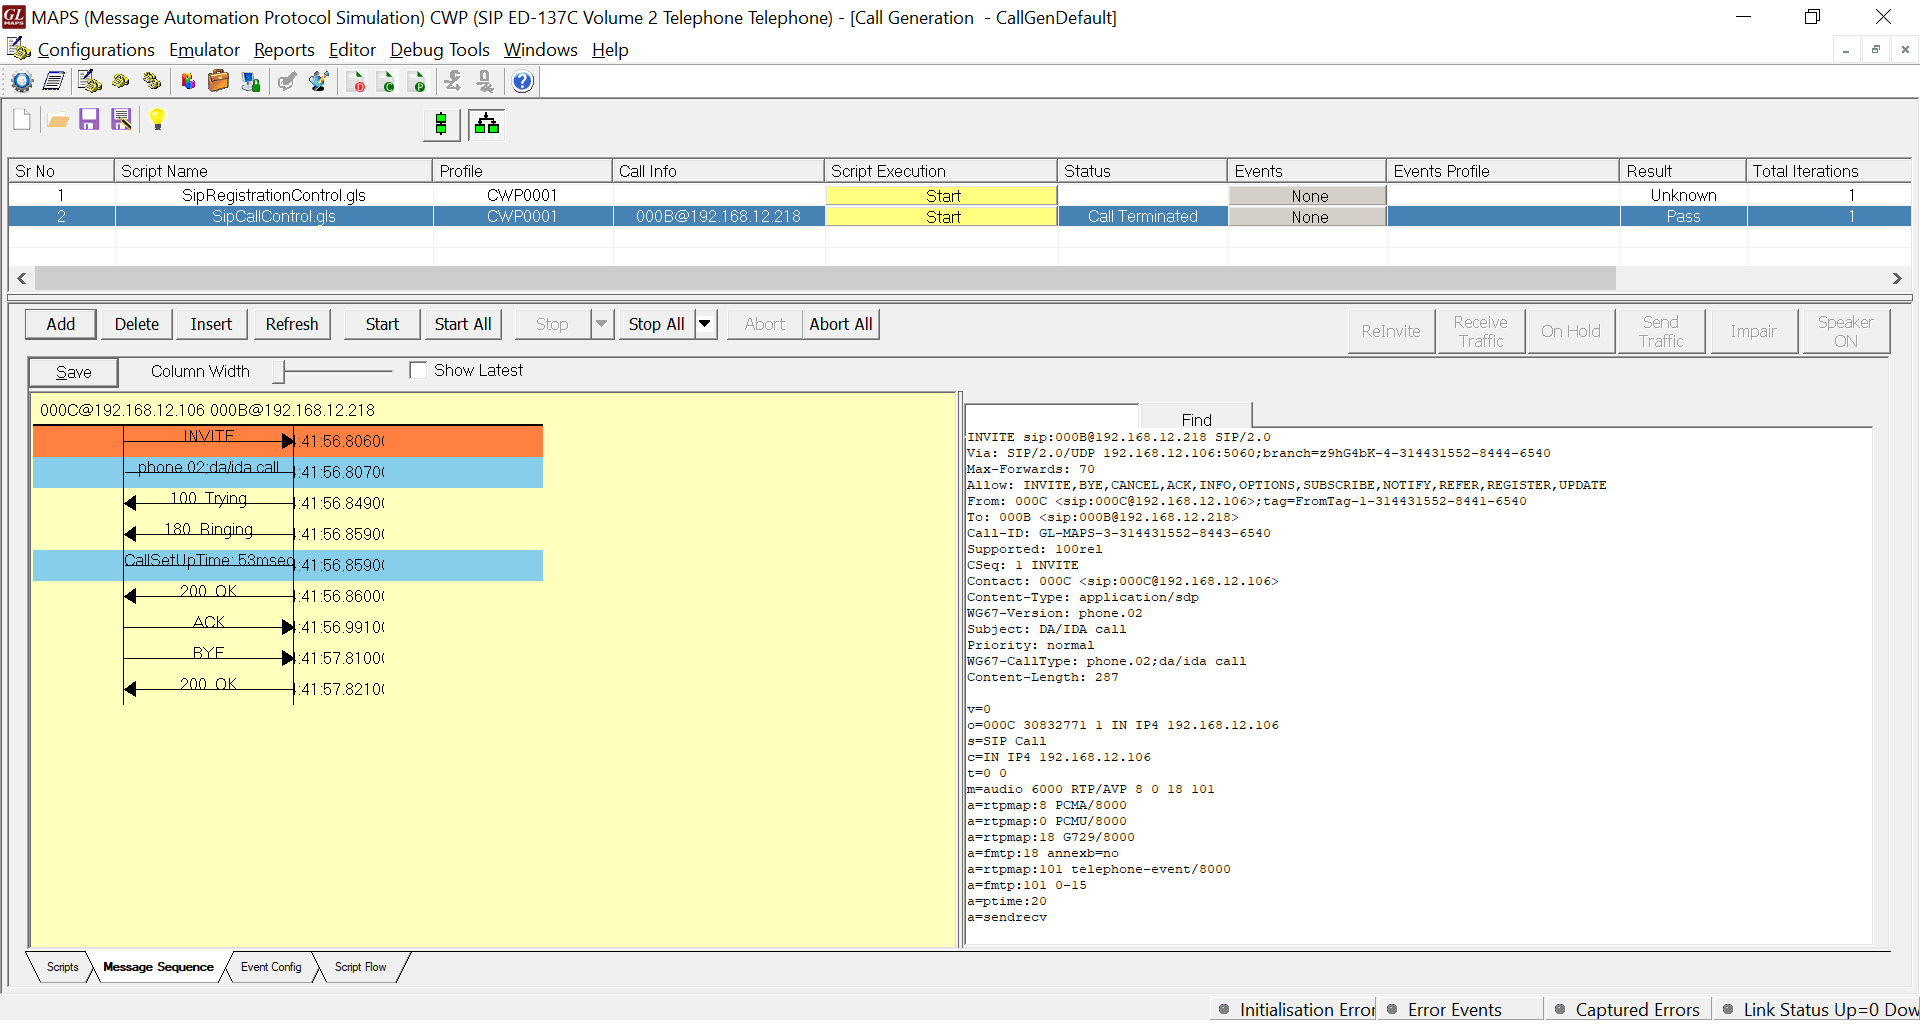Select the 180 Ringing message
Image resolution: width=1920 pixels, height=1024 pixels.
[x=209, y=530]
